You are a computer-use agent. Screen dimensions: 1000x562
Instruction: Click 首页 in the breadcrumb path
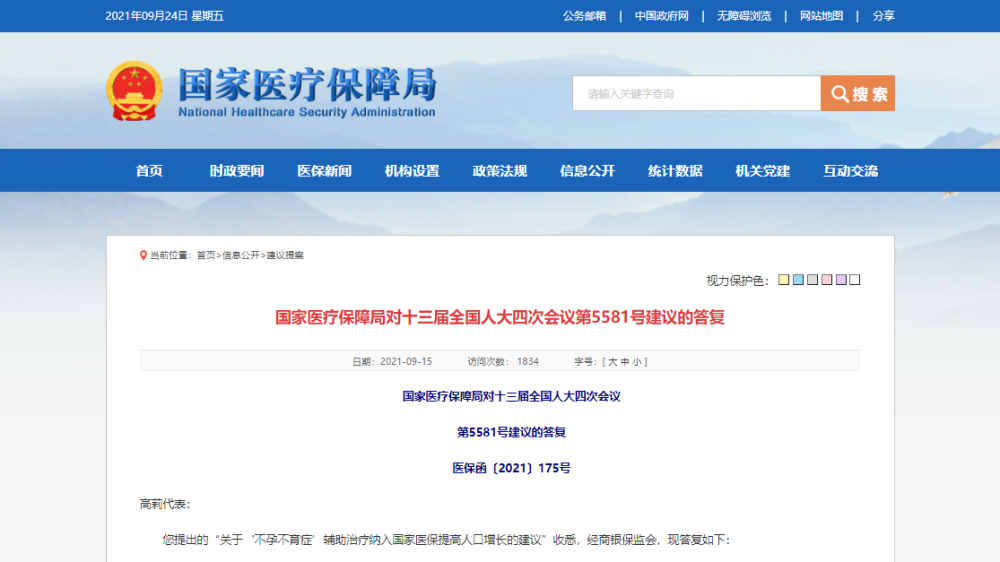coord(205,255)
